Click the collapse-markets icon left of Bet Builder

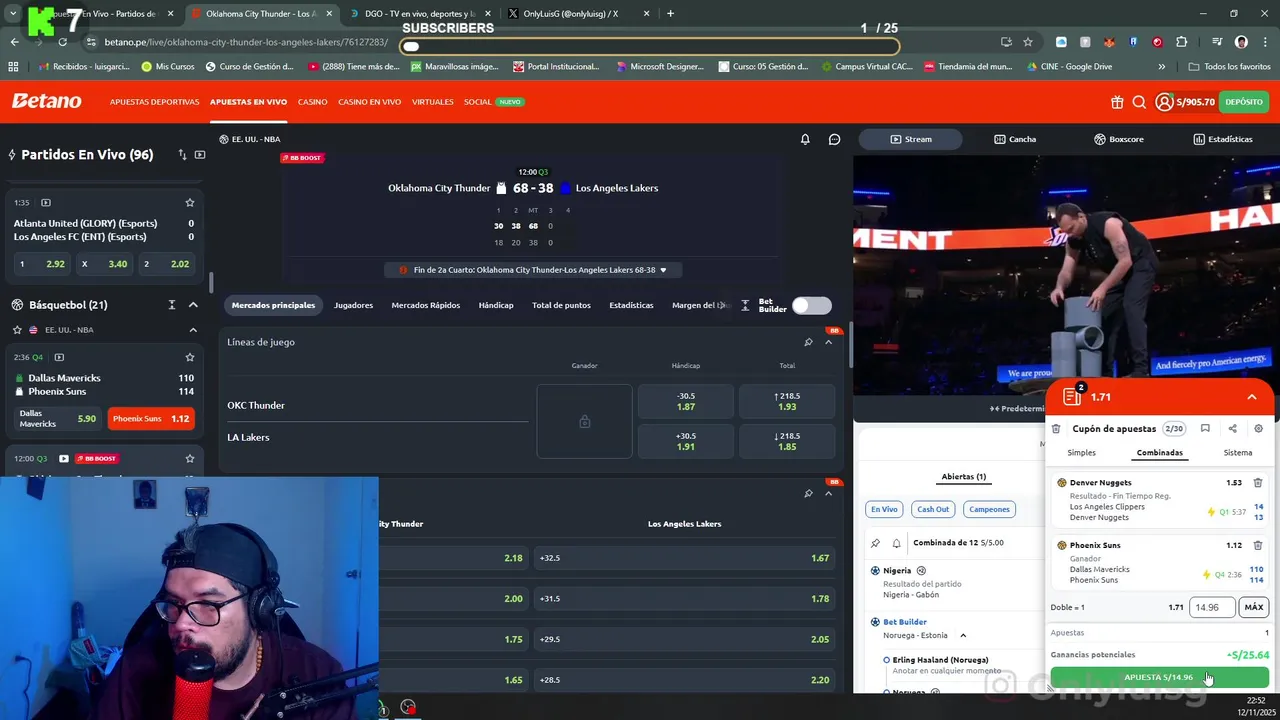pyautogui.click(x=745, y=306)
